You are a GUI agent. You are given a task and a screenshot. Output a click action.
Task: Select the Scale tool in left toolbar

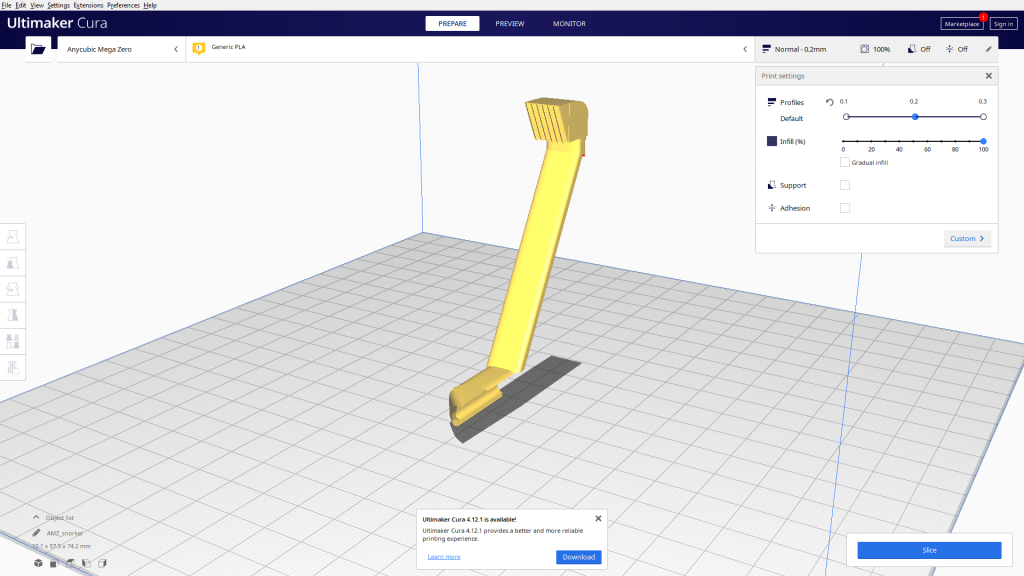(x=12, y=263)
